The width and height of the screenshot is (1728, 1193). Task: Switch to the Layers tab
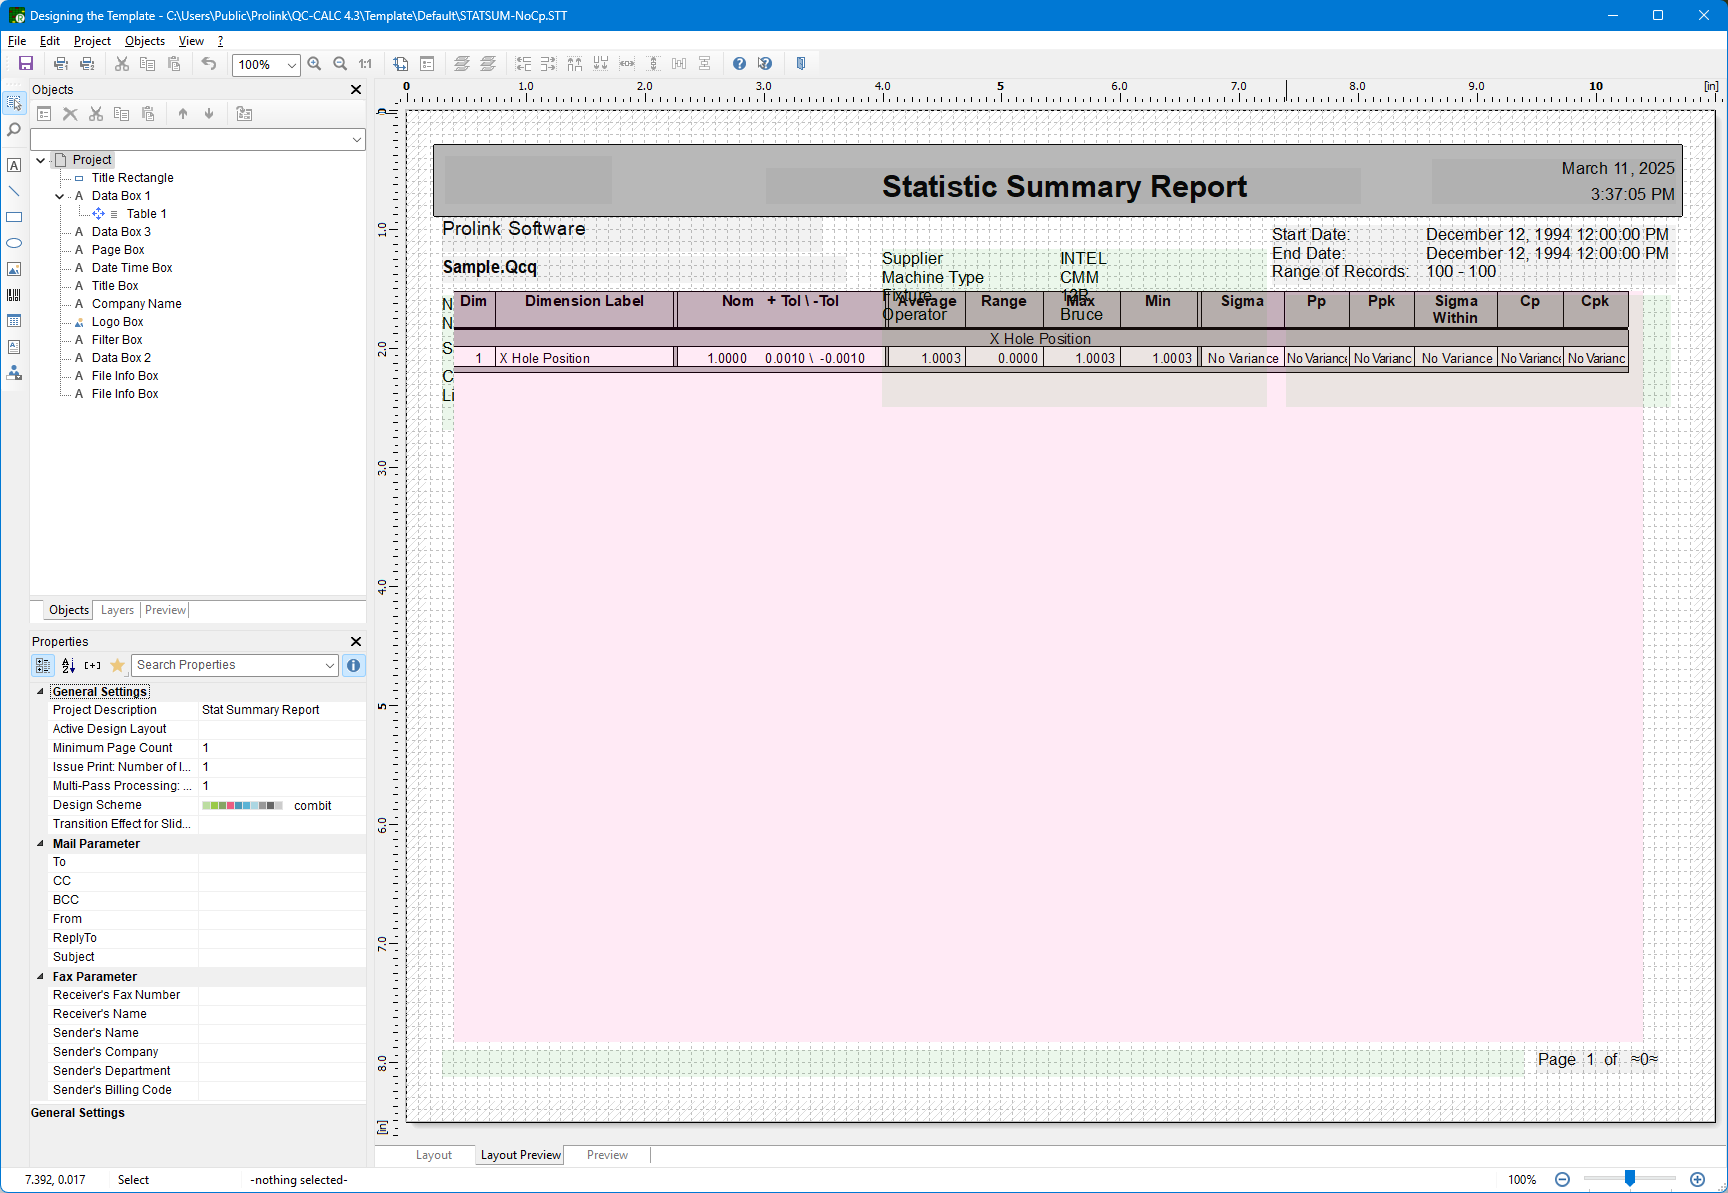point(117,610)
